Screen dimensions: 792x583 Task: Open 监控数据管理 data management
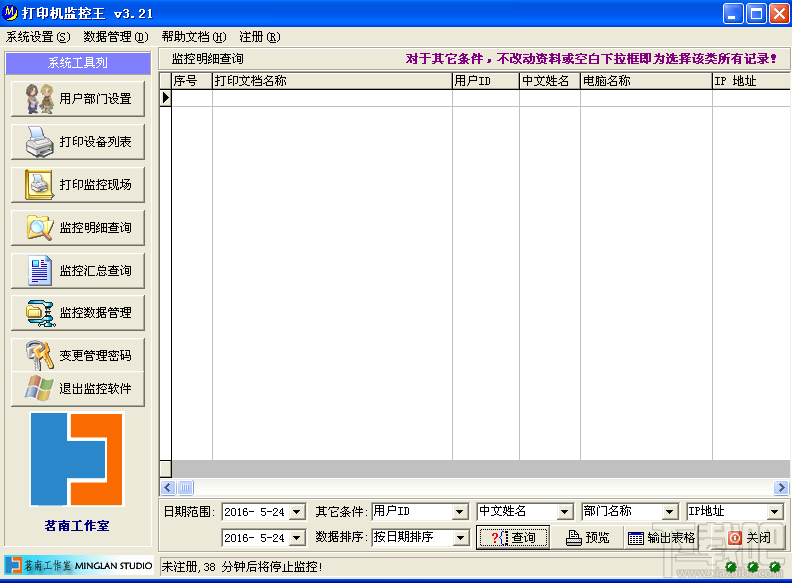click(78, 313)
